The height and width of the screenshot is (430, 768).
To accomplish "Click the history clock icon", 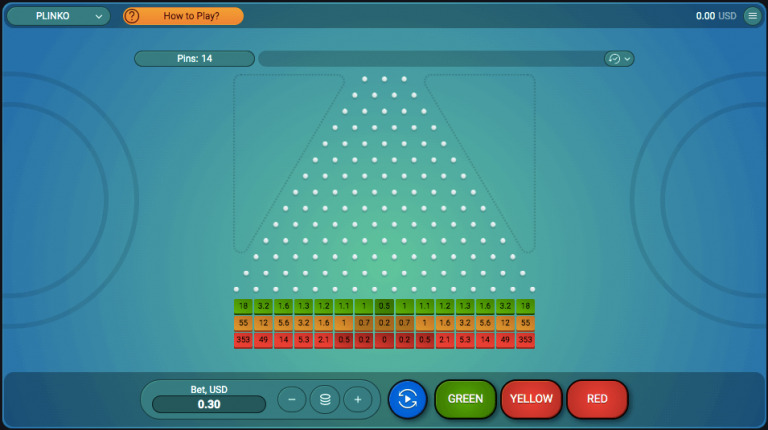I will 614,59.
